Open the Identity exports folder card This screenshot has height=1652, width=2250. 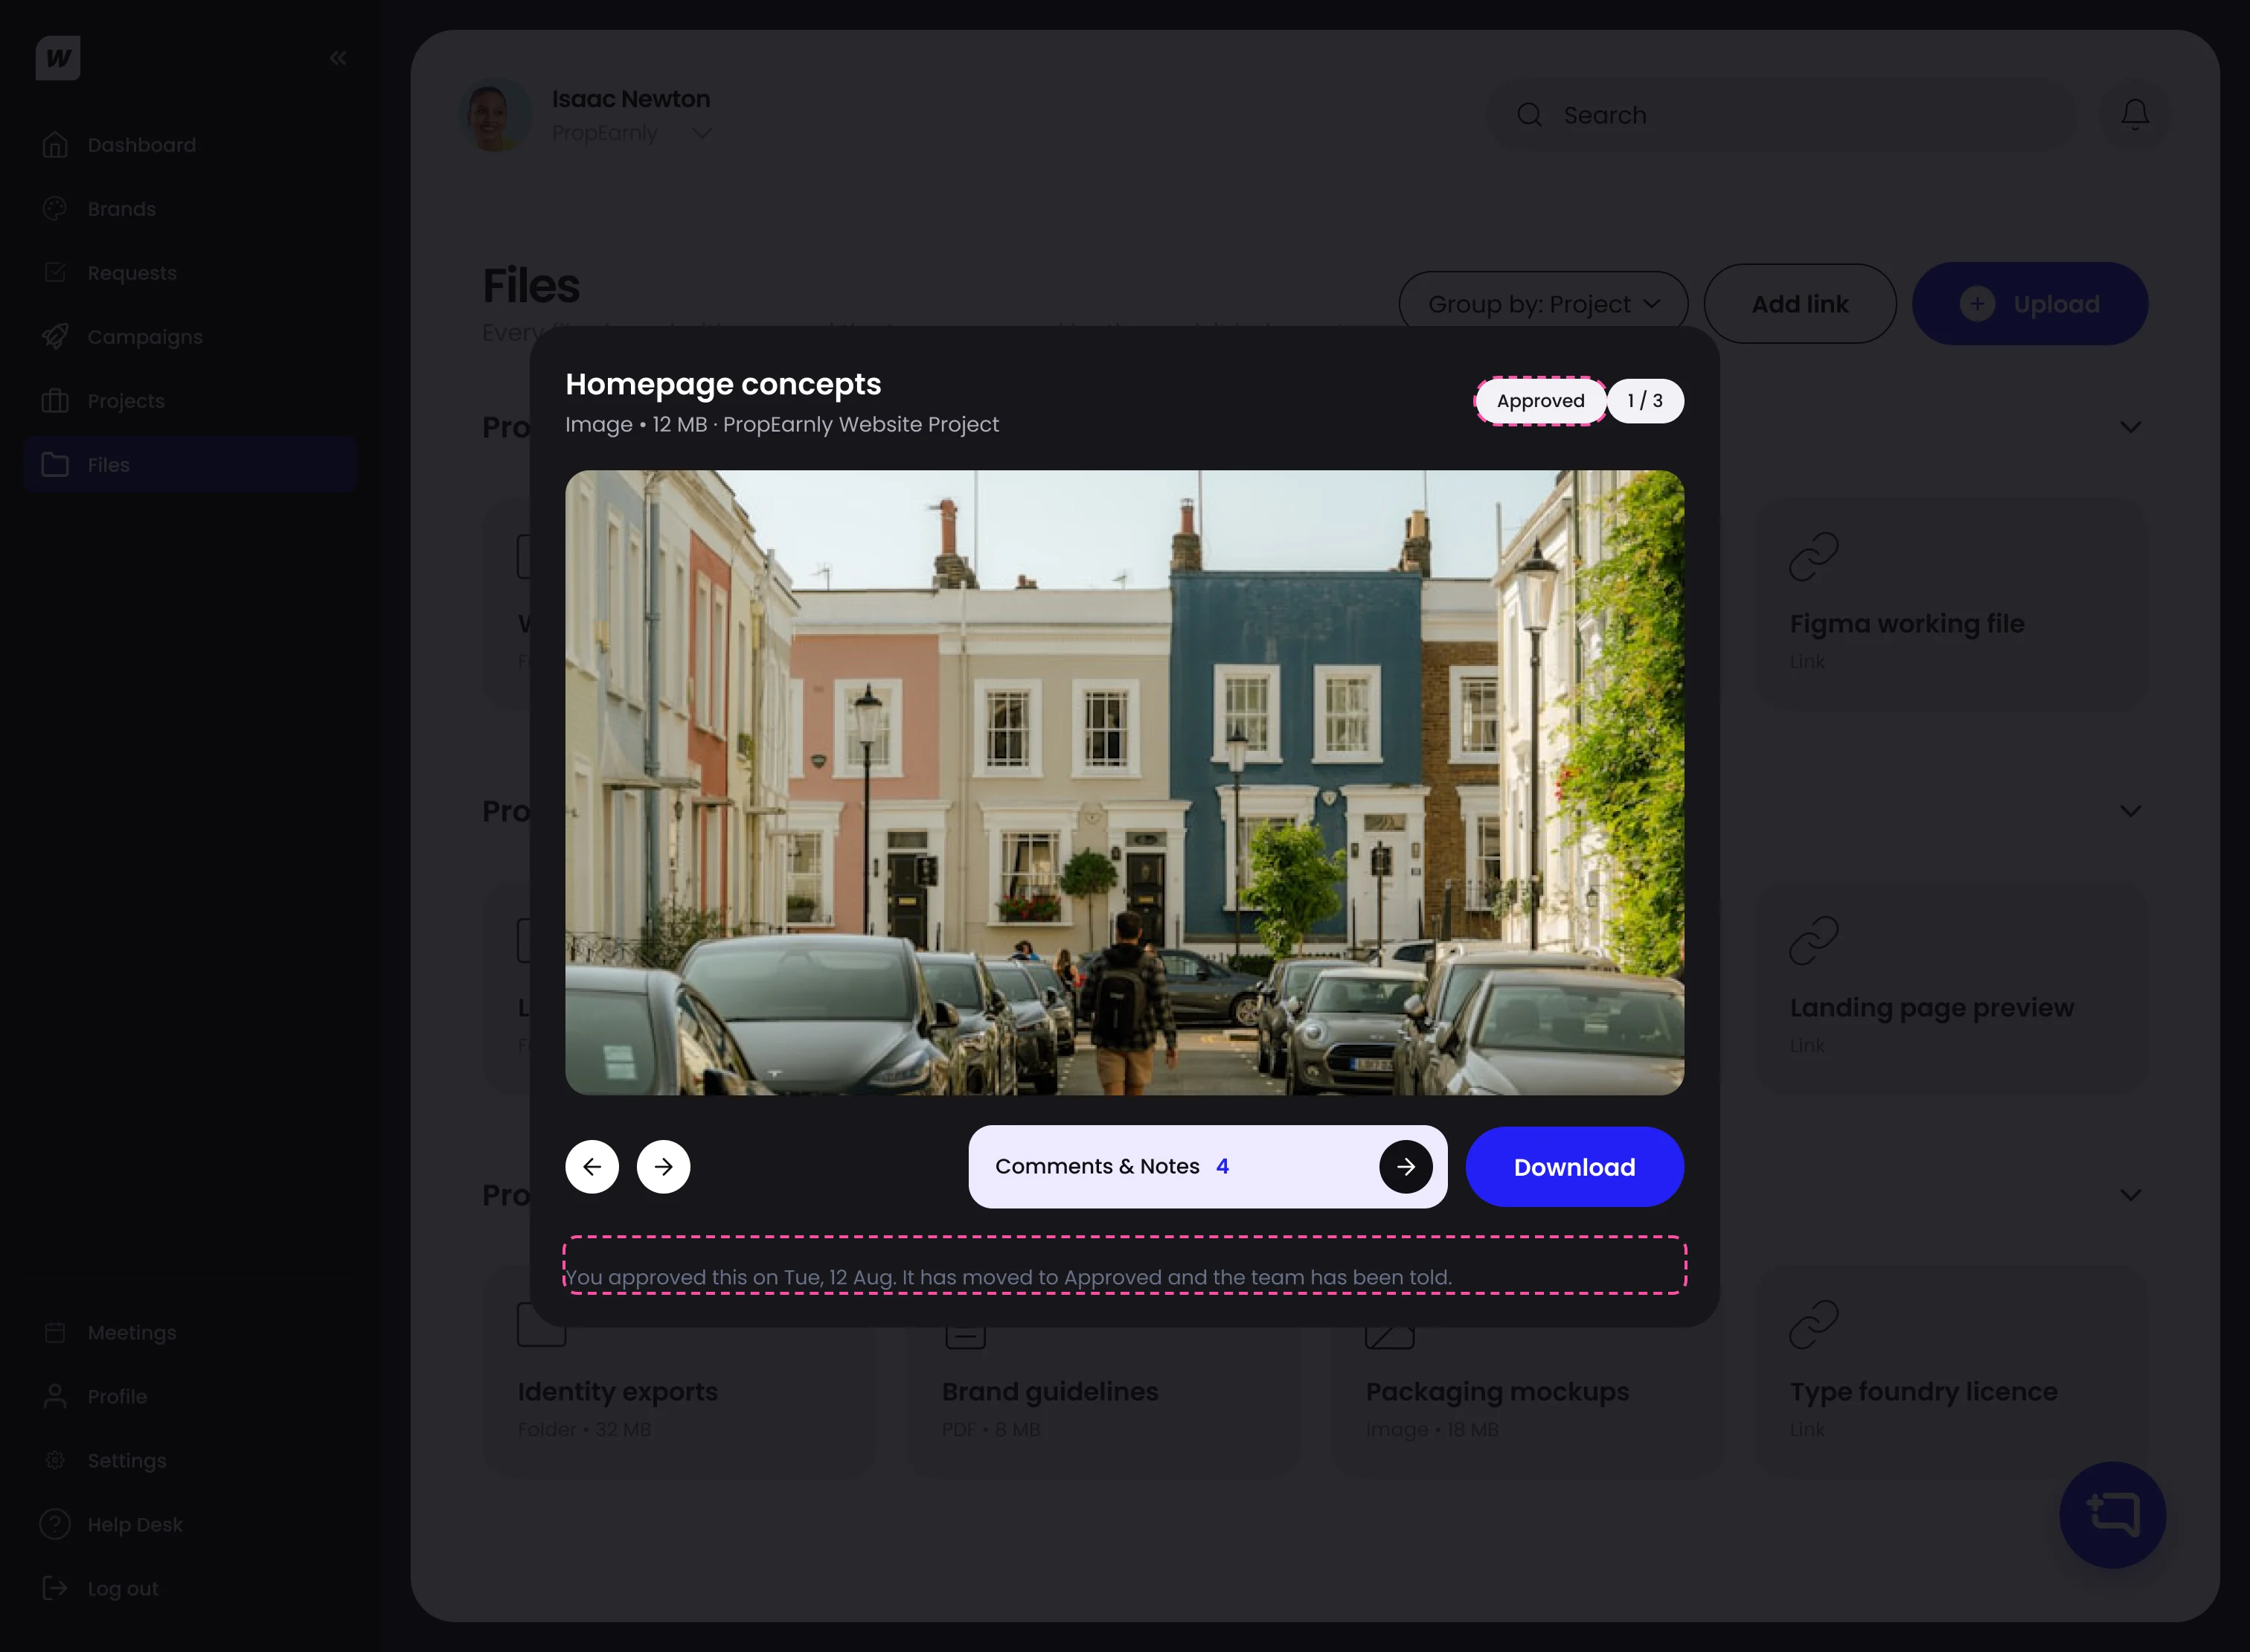[680, 1403]
